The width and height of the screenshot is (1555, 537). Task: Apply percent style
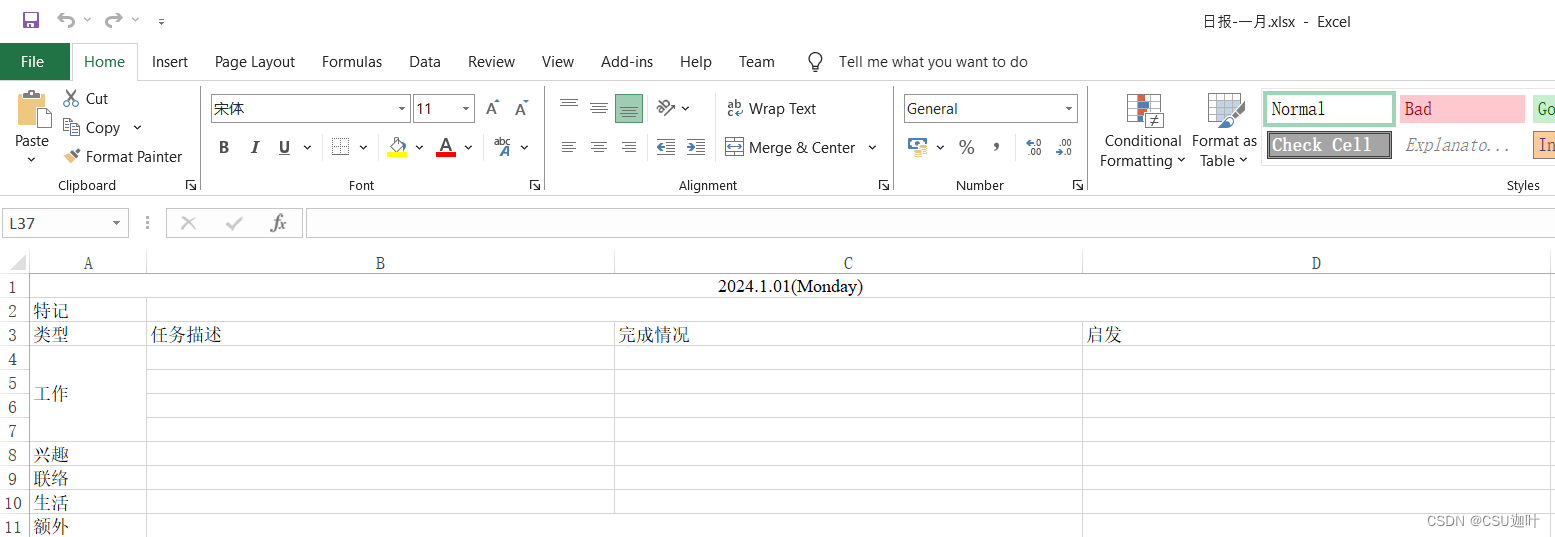point(966,147)
